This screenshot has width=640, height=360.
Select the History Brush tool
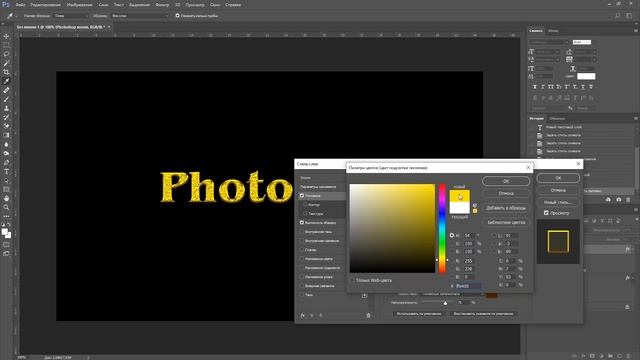[6, 117]
